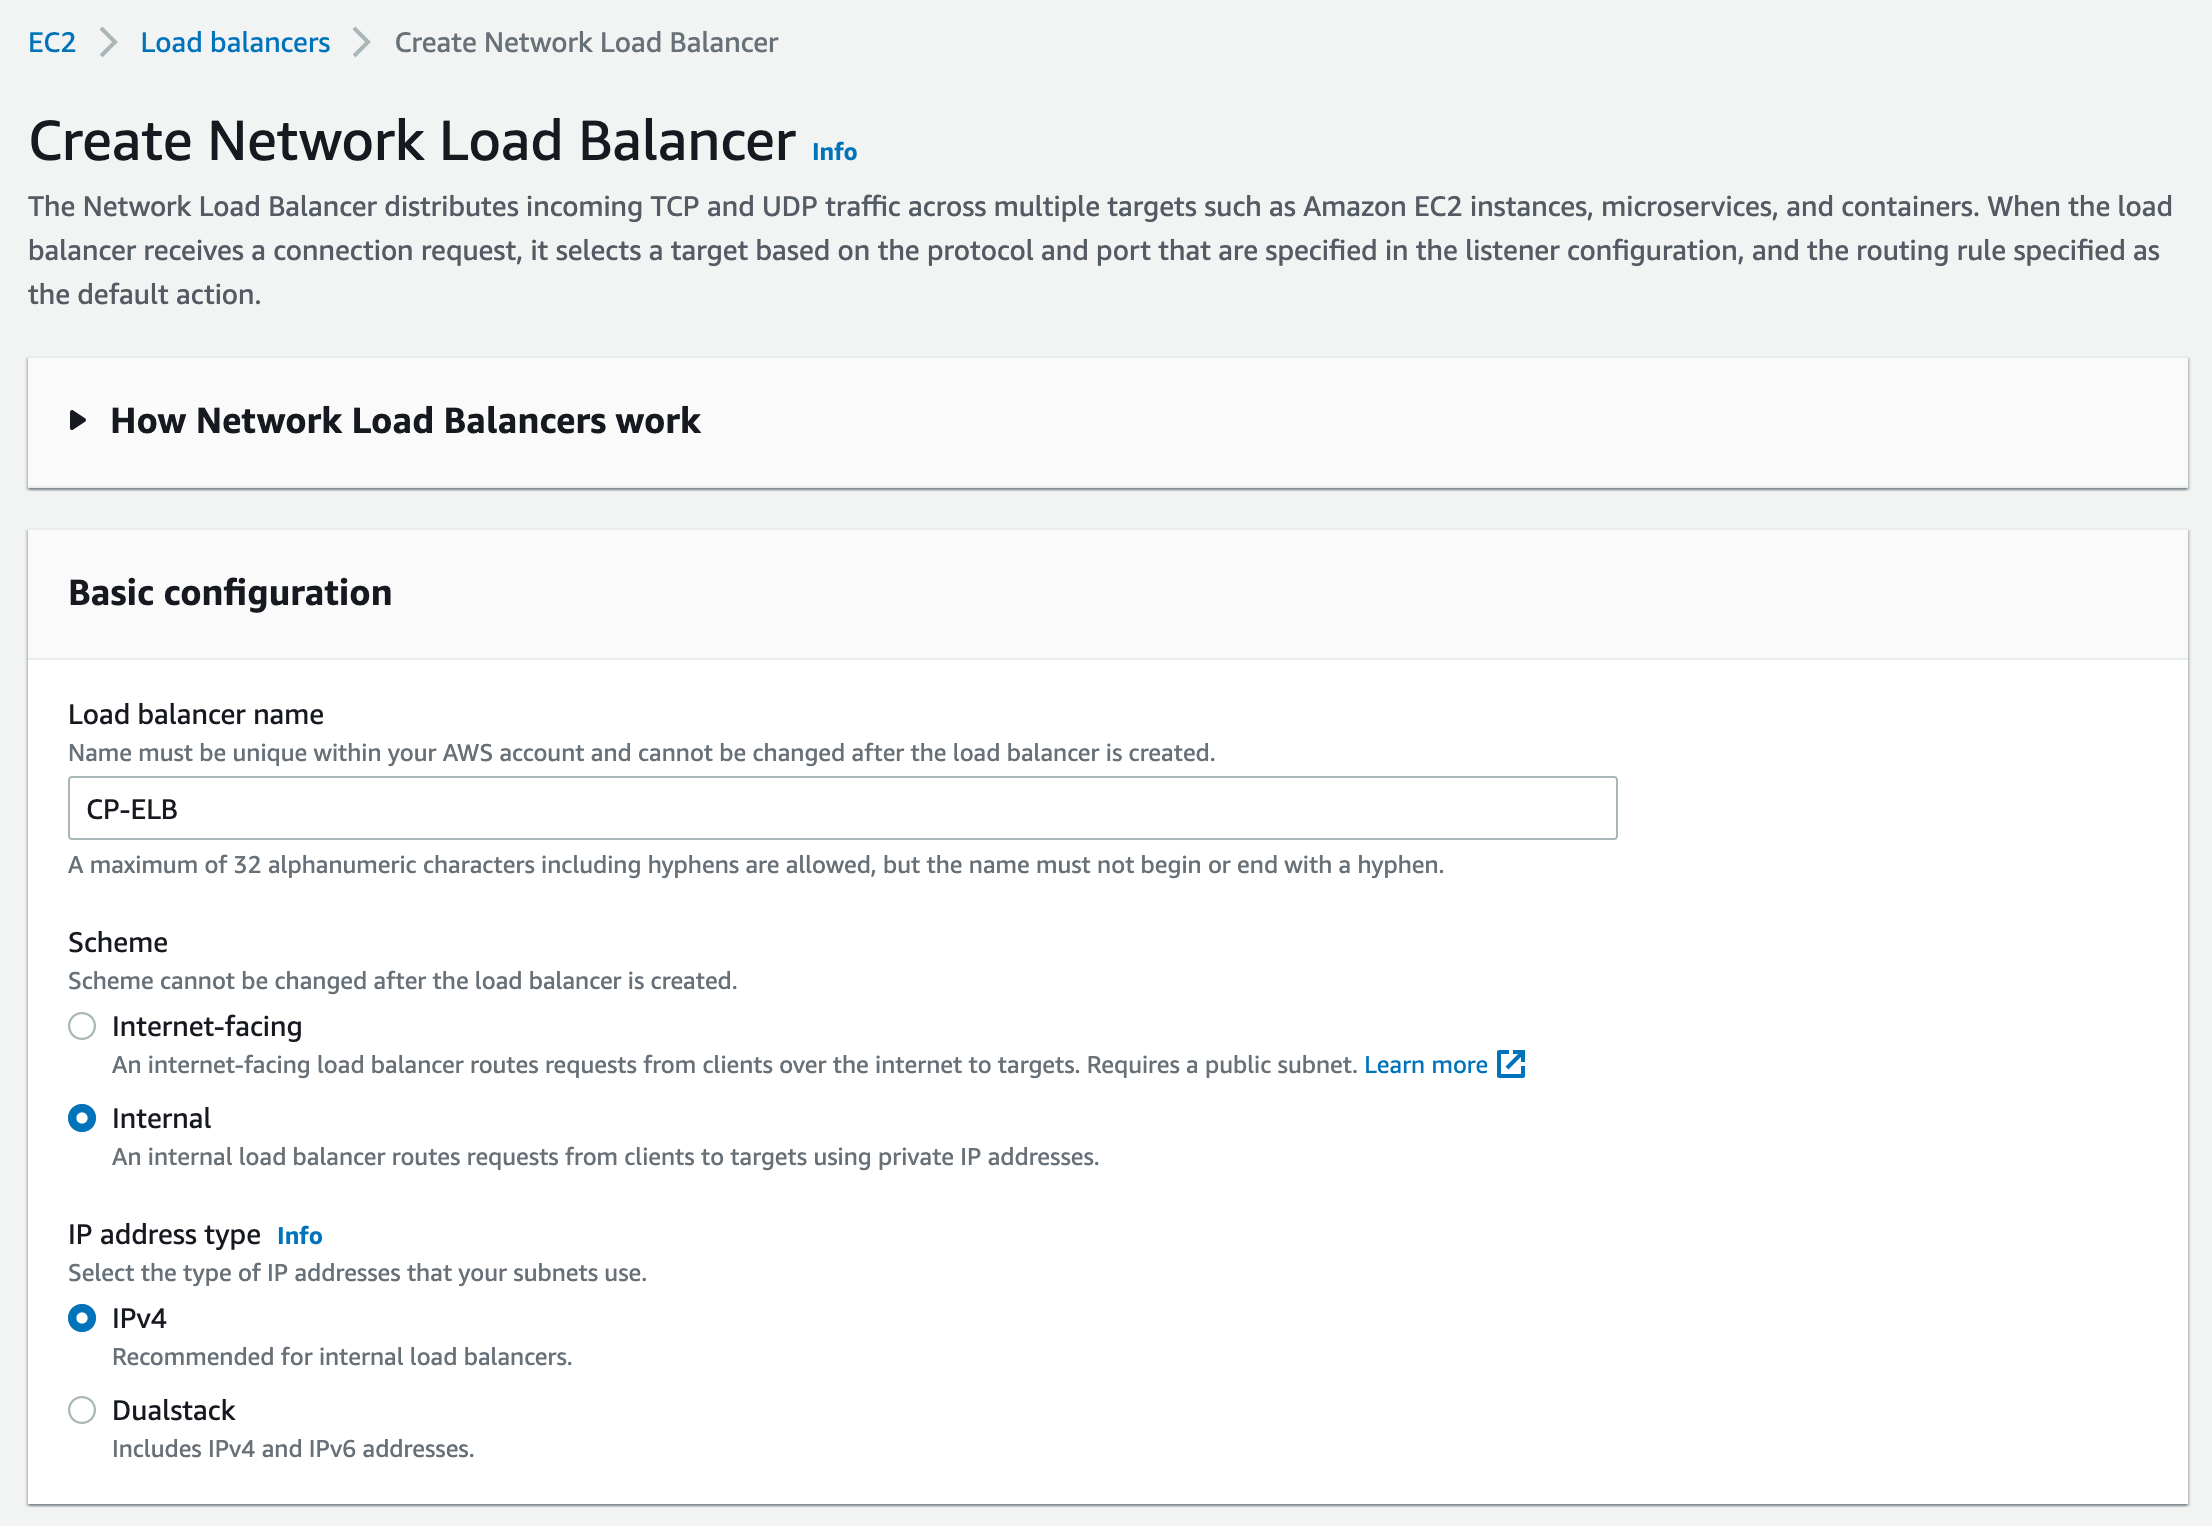Select the Internal scheme radio button
The width and height of the screenshot is (2212, 1526).
pos(82,1118)
